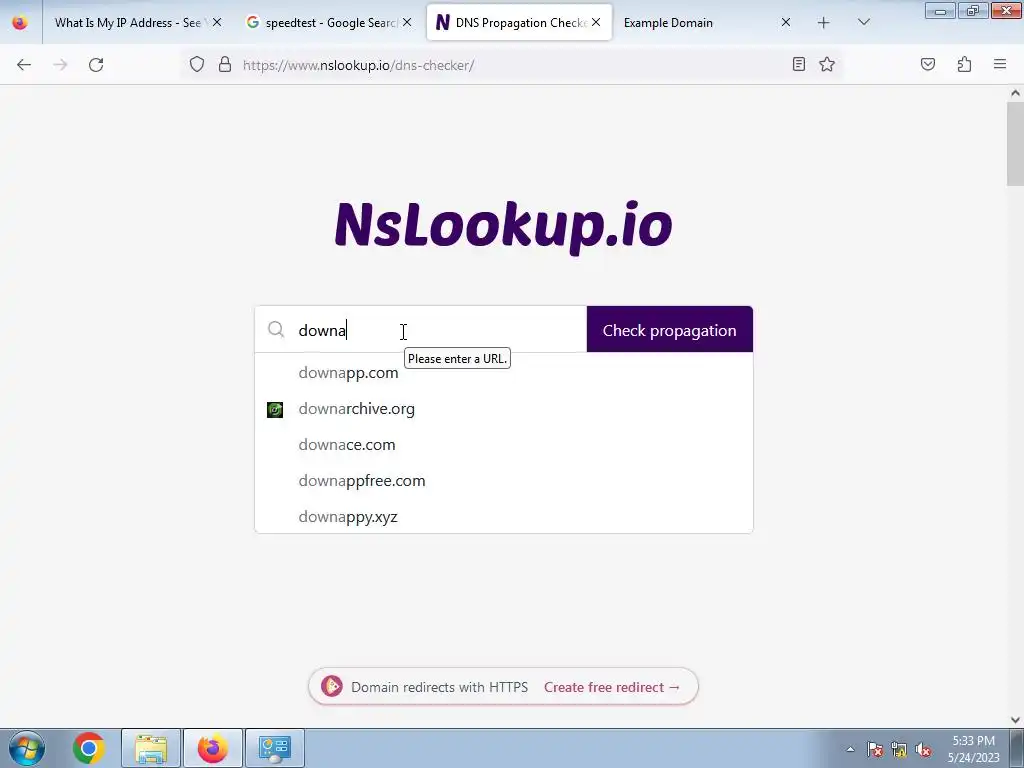Click the vertical scrollbar thumb
The image size is (1024, 768).
(1015, 144)
